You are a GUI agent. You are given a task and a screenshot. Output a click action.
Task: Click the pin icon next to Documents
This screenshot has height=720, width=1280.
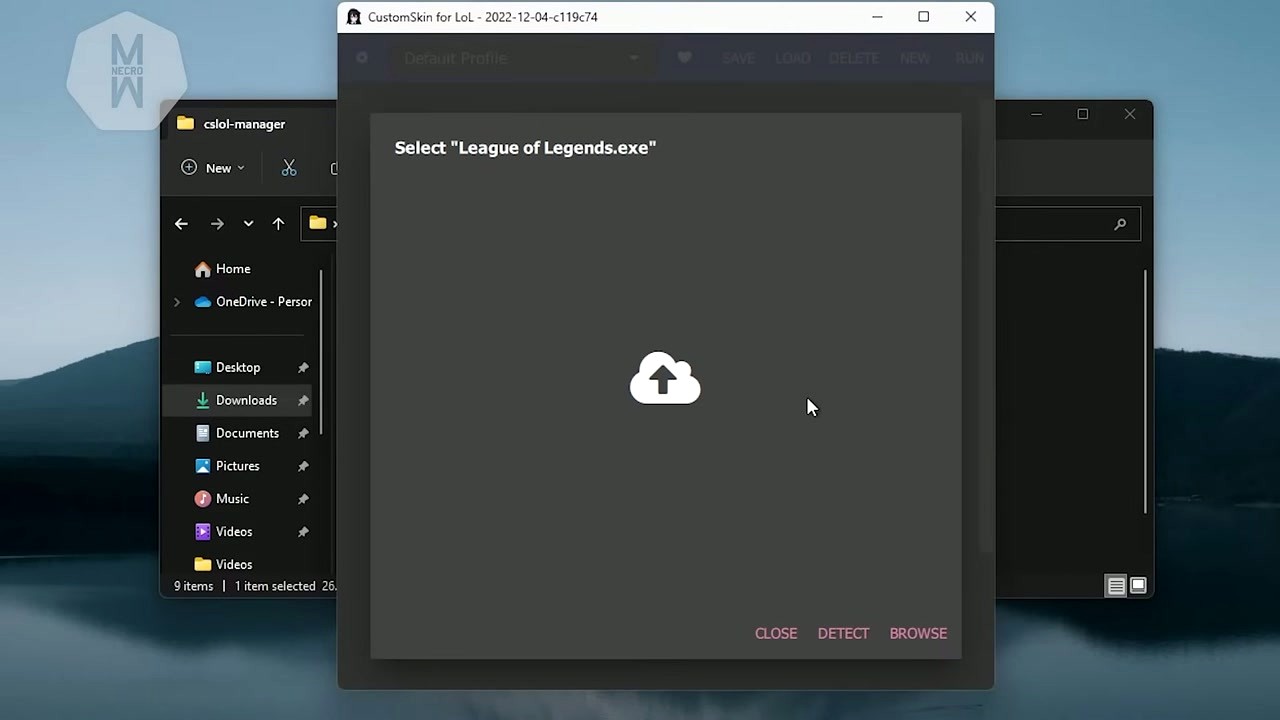(x=303, y=434)
